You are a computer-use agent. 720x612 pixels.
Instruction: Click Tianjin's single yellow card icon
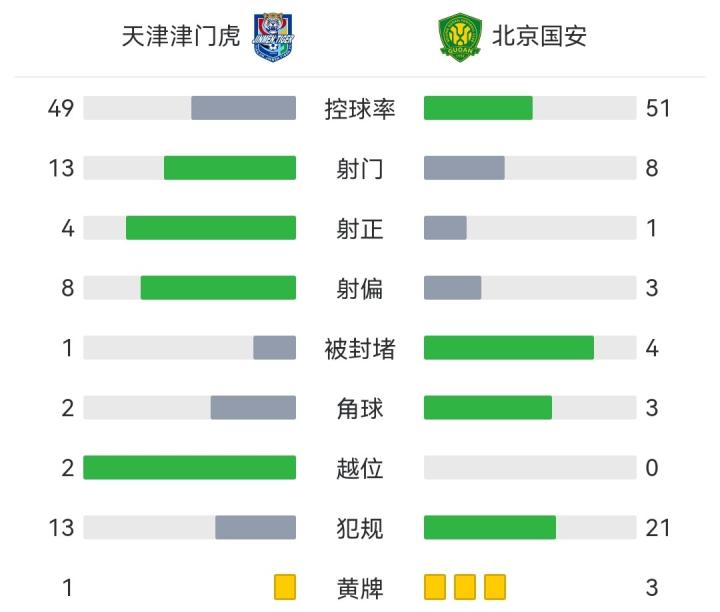pyautogui.click(x=285, y=587)
